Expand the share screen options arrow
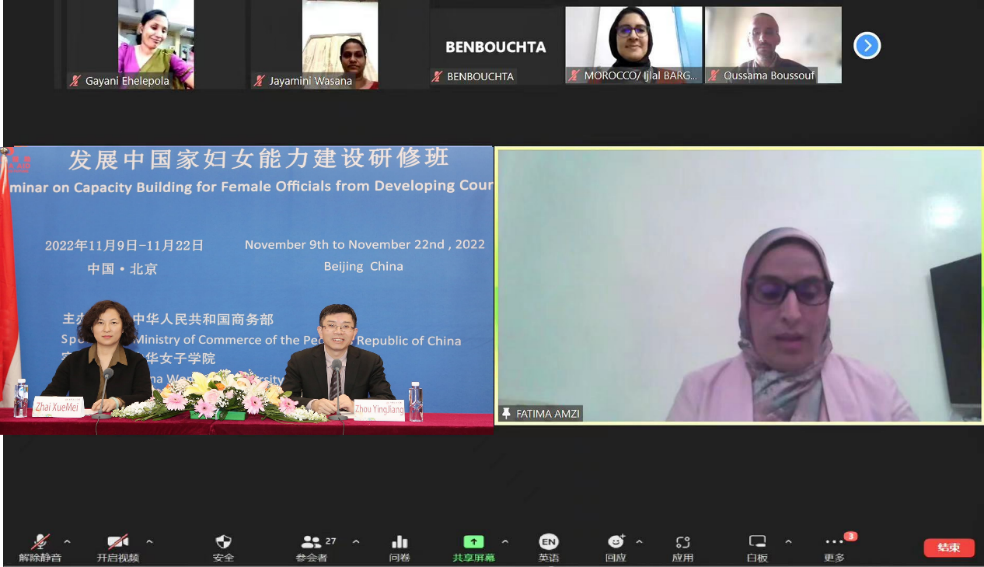The height and width of the screenshot is (567, 984). pos(505,542)
